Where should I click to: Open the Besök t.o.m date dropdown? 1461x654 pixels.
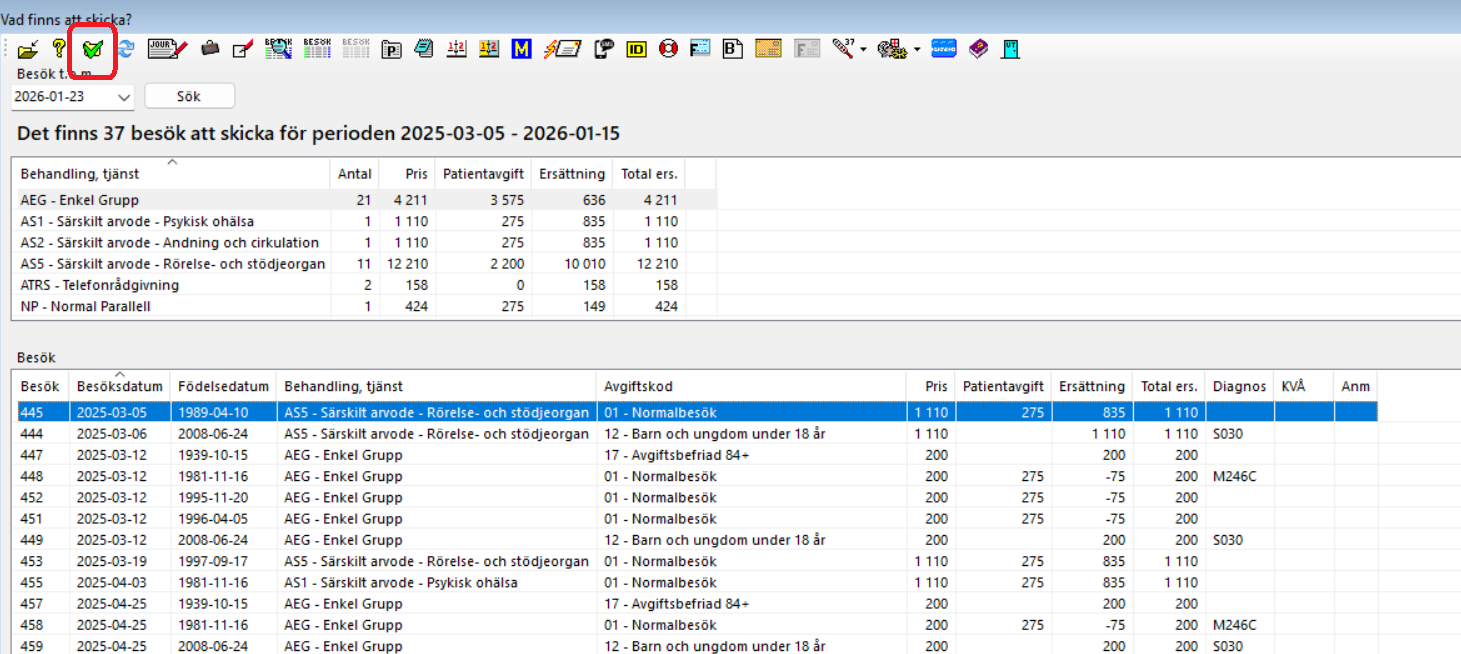pyautogui.click(x=124, y=97)
